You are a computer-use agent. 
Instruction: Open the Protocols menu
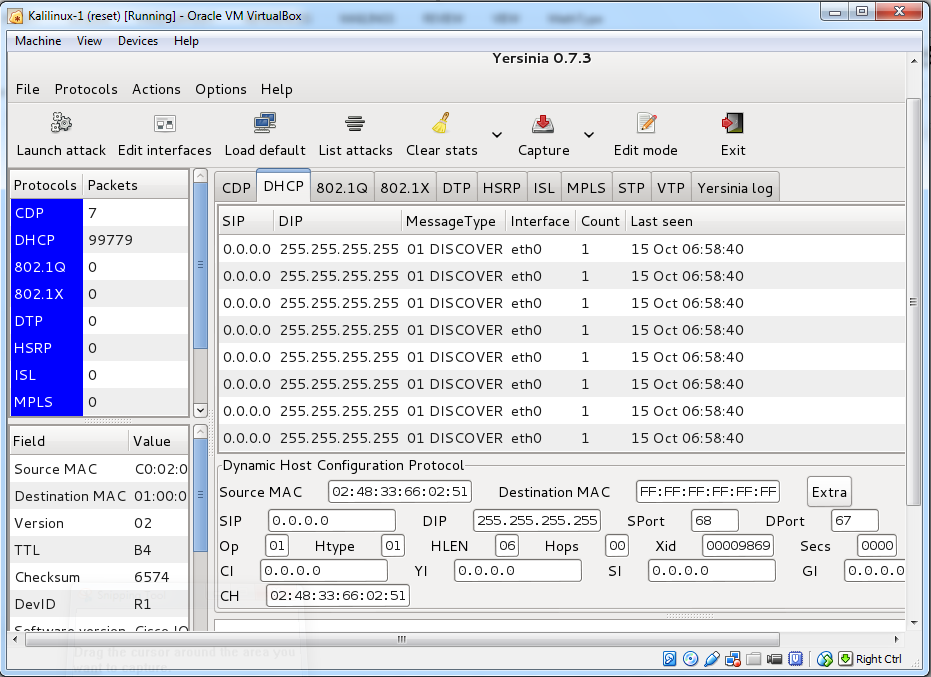(86, 89)
